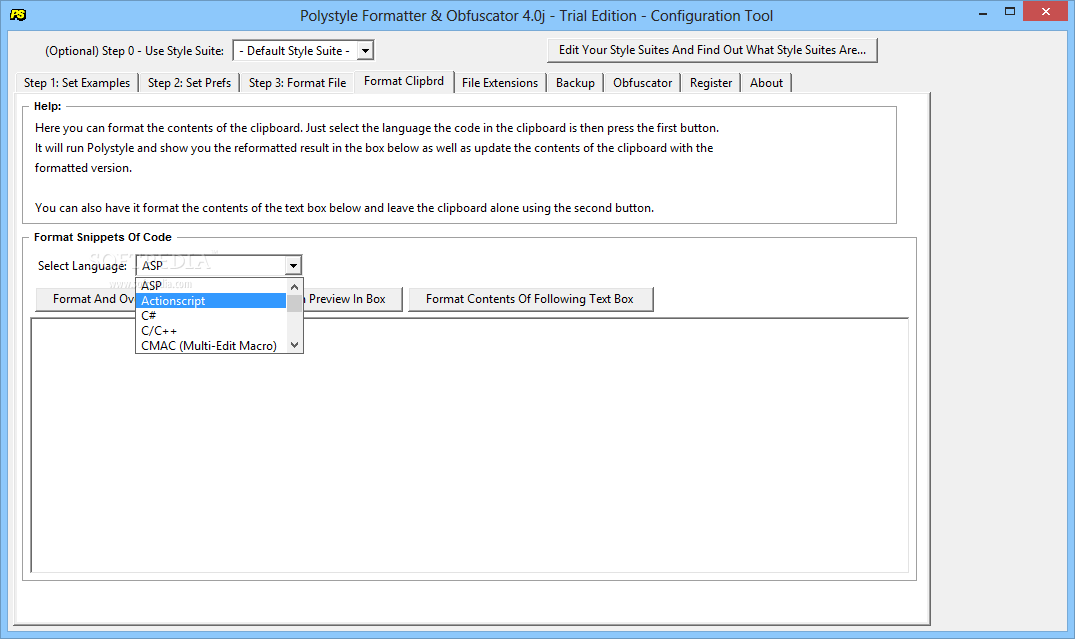The image size is (1075, 639).
Task: Click Edit Your Style Suites button
Action: tap(712, 50)
